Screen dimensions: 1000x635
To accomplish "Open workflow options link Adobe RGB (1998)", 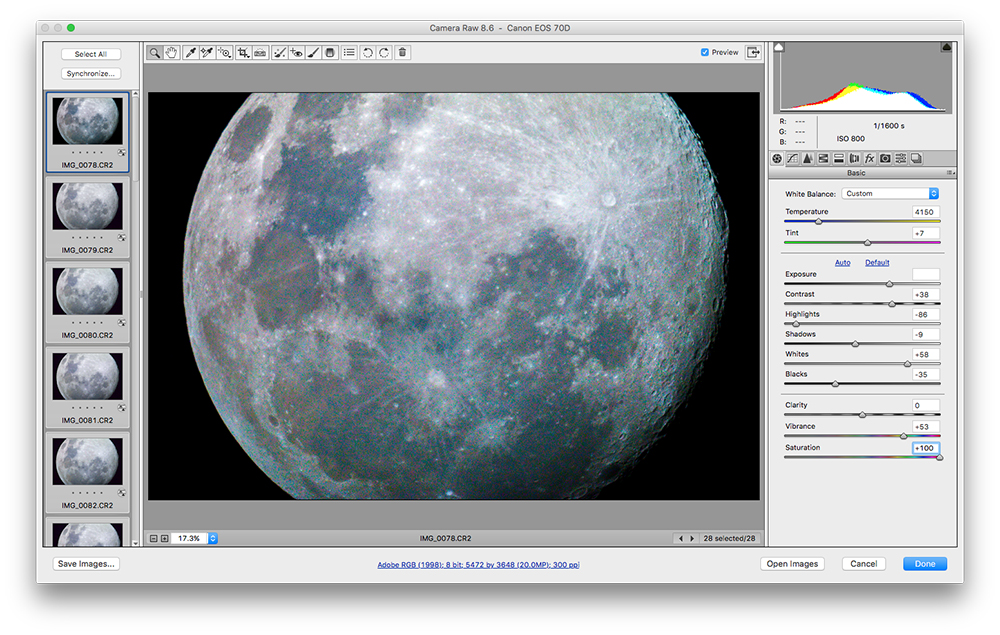I will click(478, 565).
